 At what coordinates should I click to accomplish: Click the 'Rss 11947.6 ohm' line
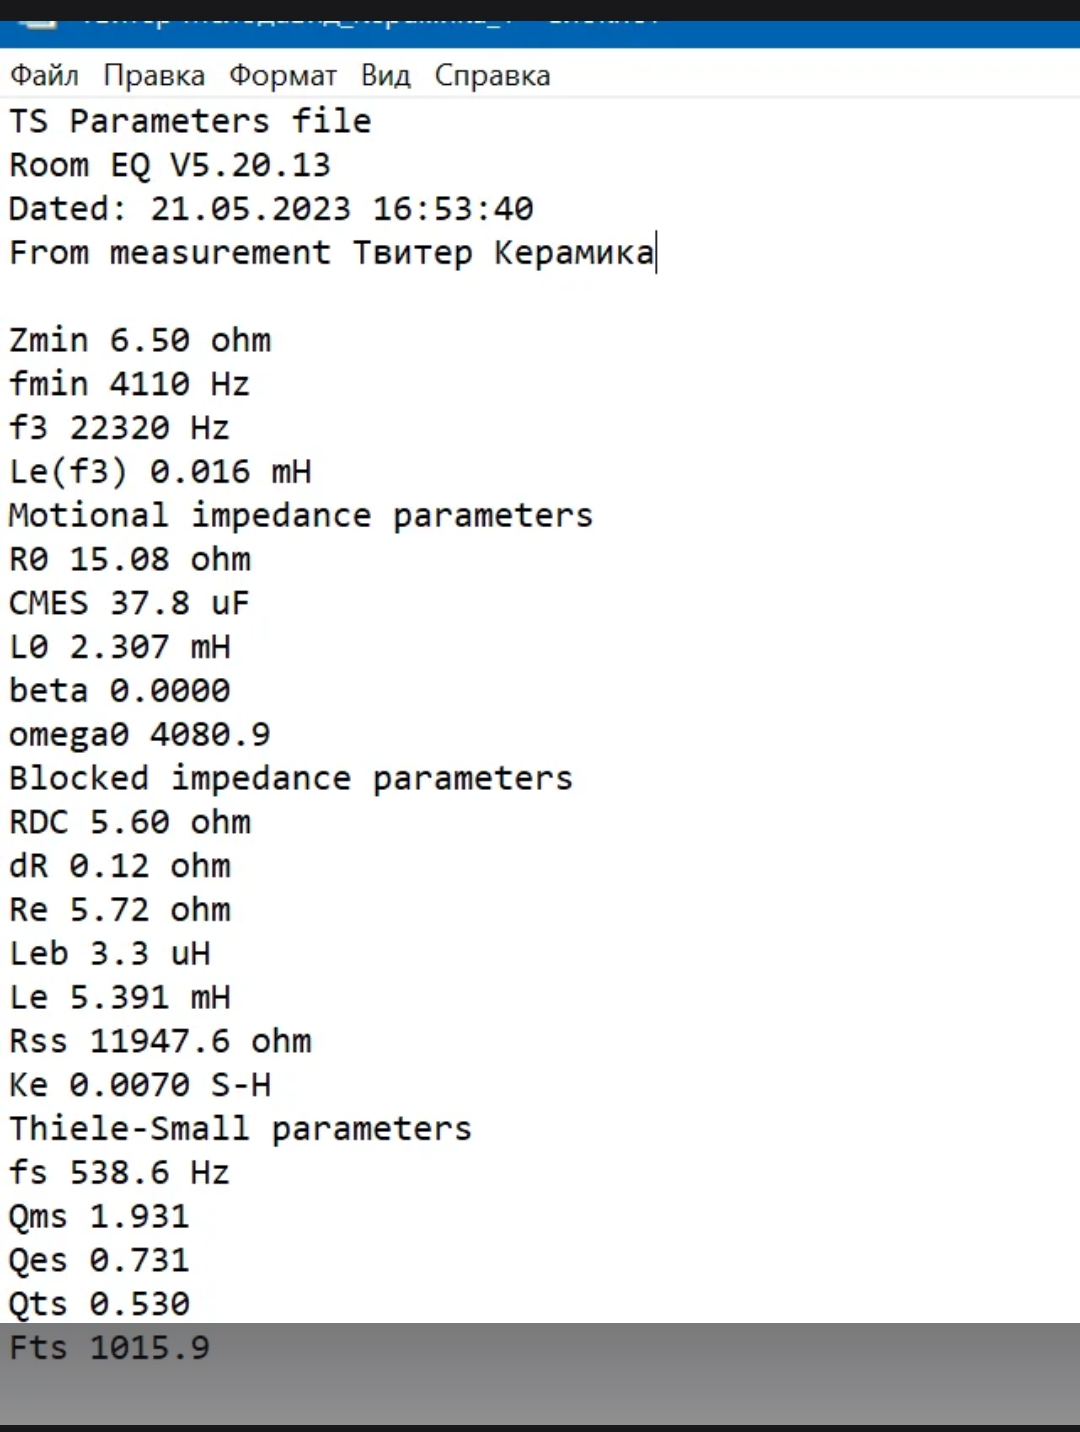(x=160, y=1042)
